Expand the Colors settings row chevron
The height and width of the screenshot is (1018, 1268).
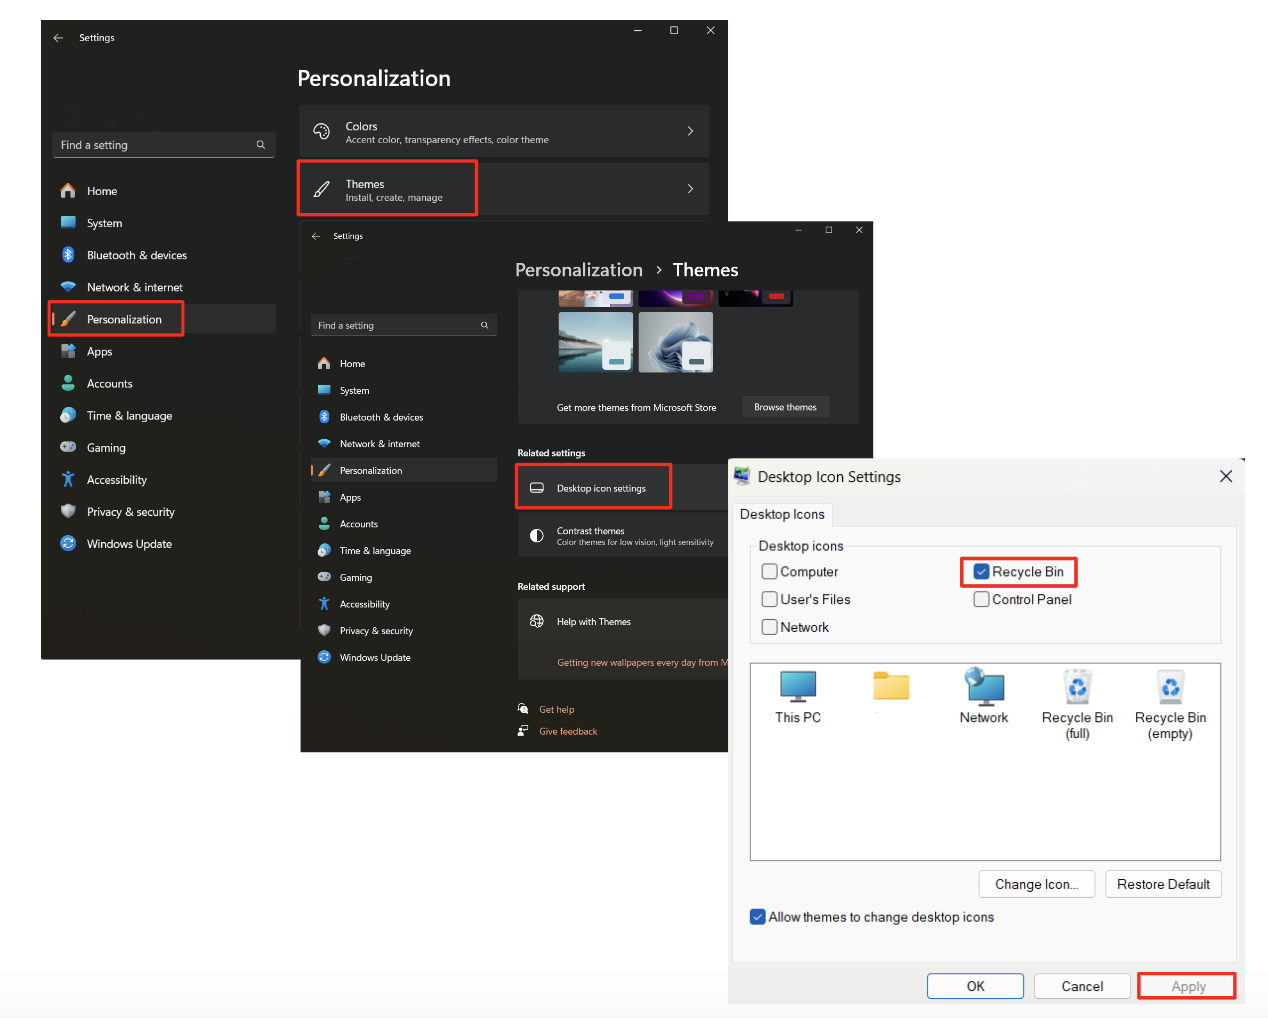pos(690,131)
